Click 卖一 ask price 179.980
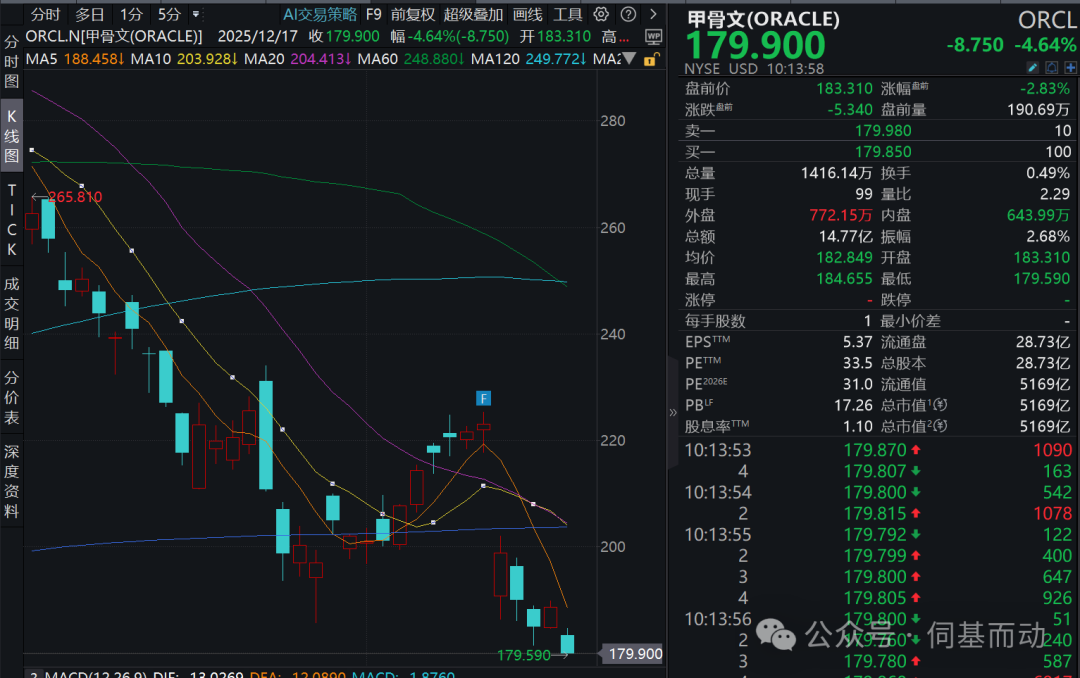This screenshot has height=678, width=1080. [x=883, y=131]
